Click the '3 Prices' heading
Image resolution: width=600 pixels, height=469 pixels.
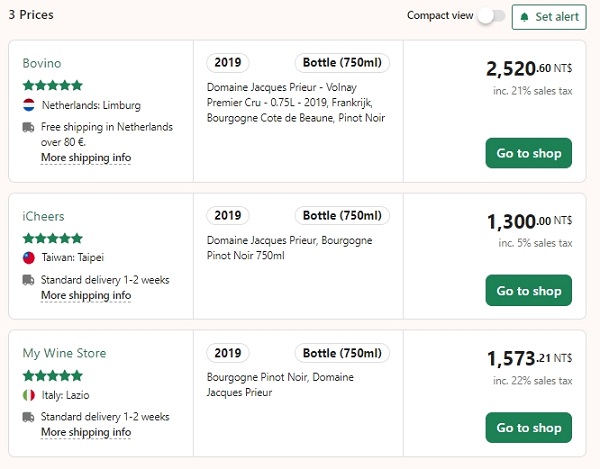(x=31, y=15)
